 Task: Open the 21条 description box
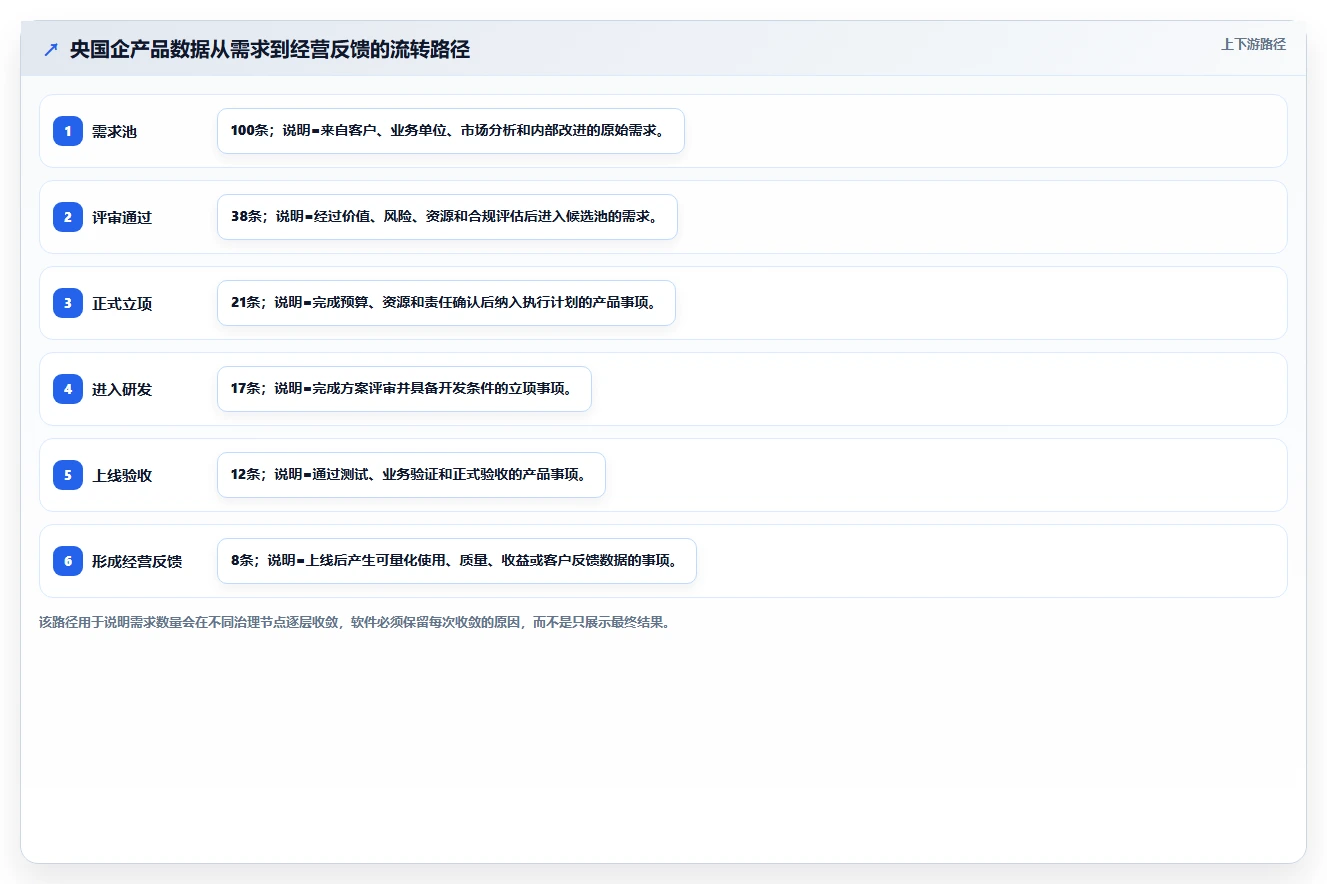click(x=446, y=303)
